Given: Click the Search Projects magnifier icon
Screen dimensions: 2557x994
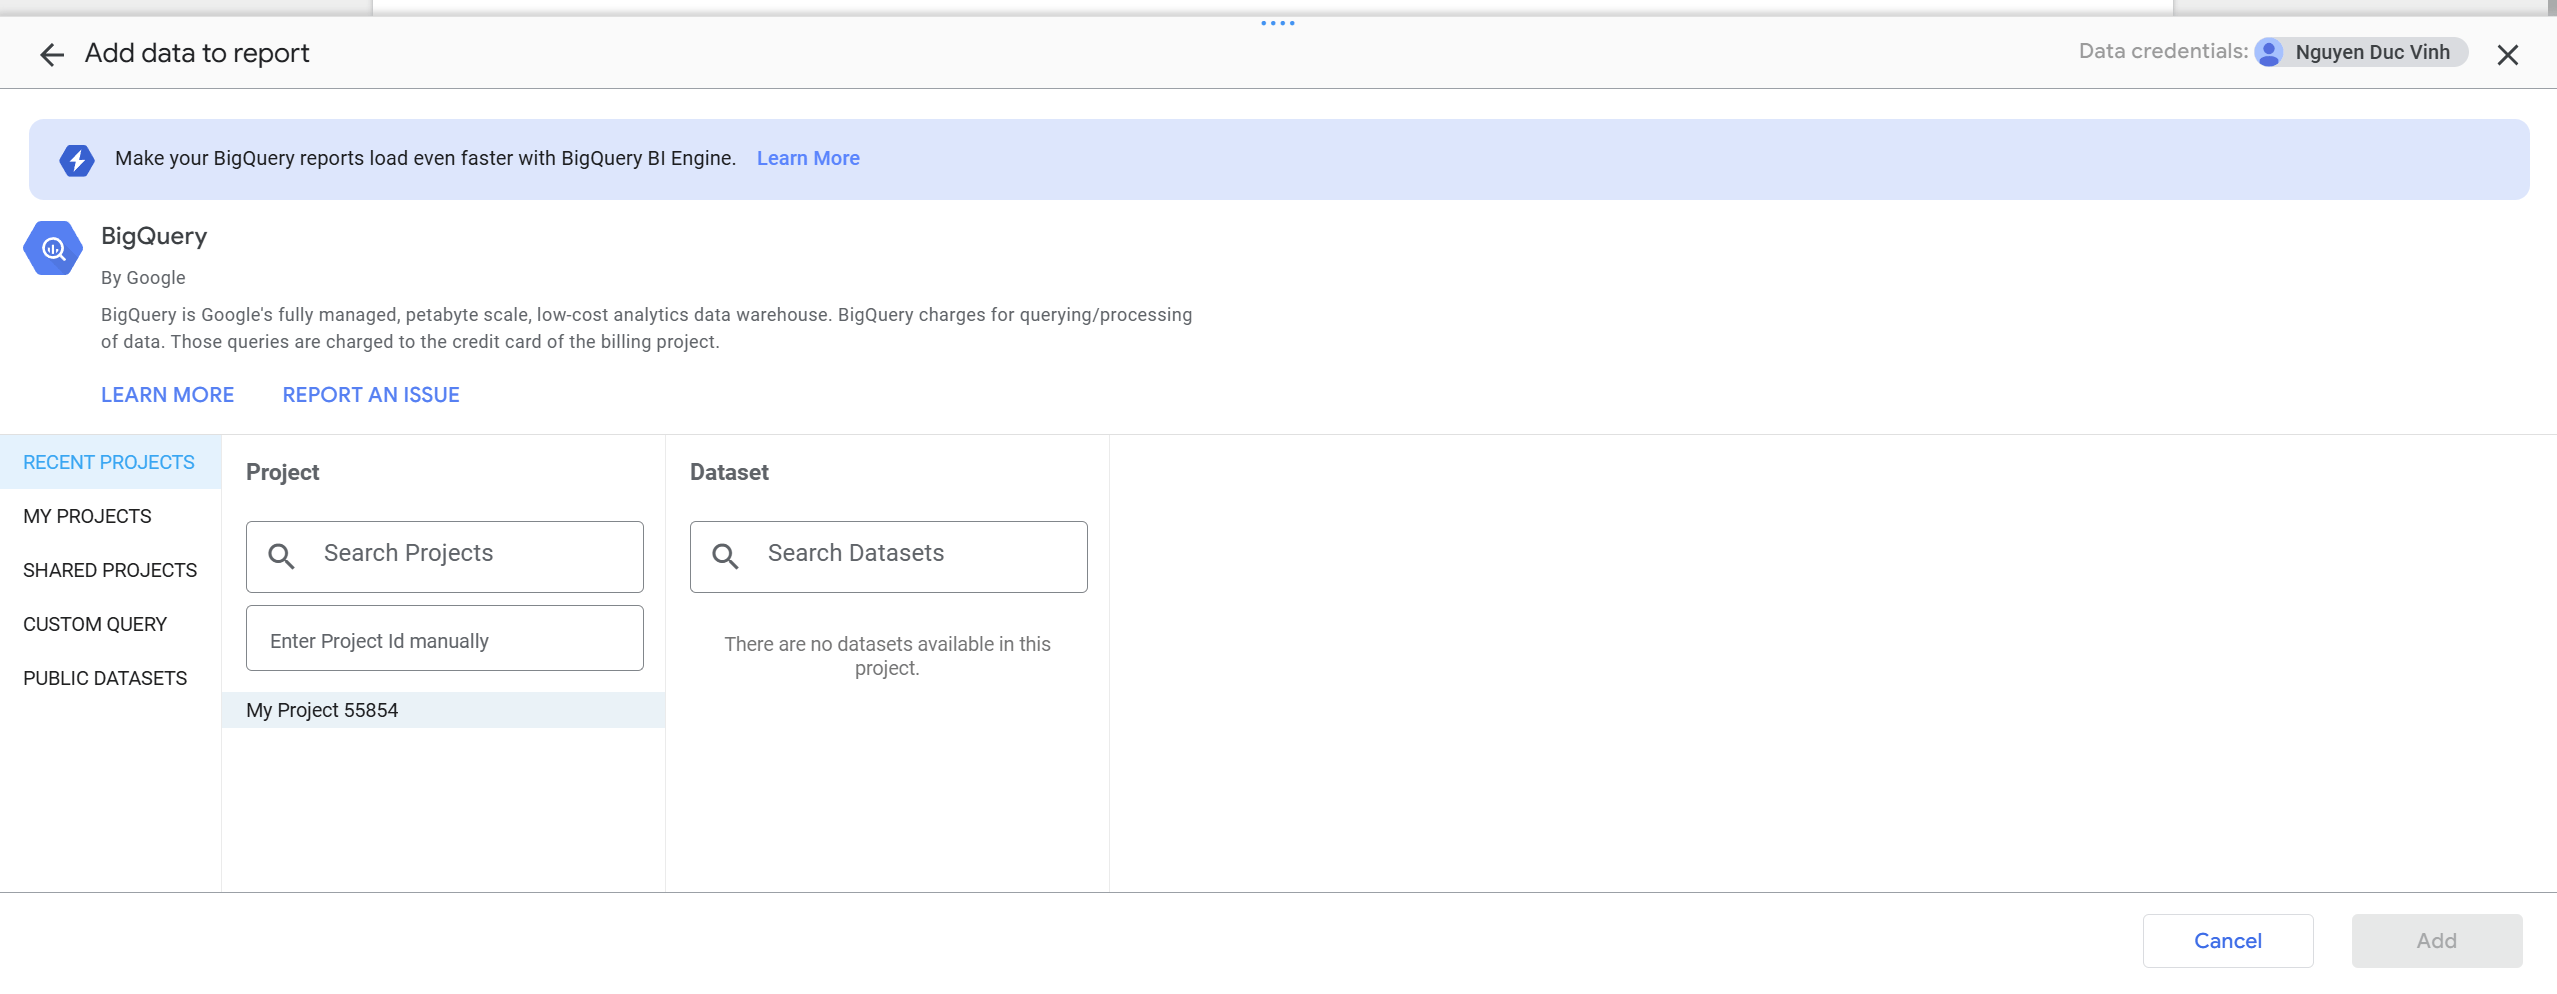Looking at the screenshot, I should coord(281,556).
